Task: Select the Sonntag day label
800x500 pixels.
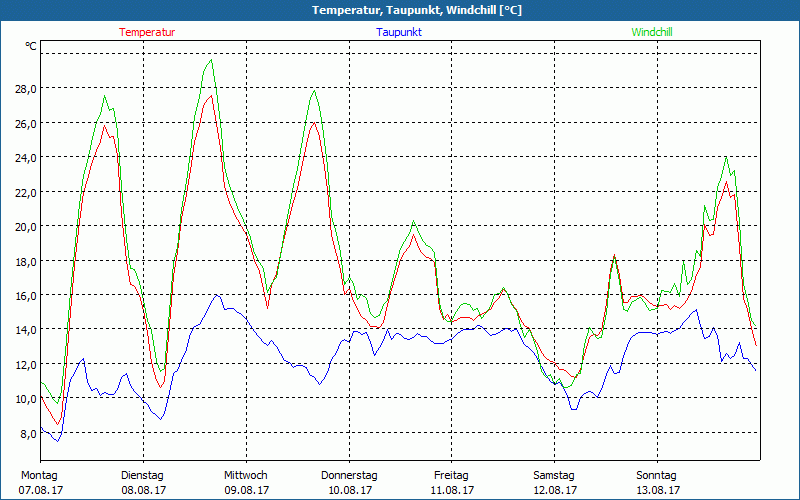Action: (x=656, y=476)
